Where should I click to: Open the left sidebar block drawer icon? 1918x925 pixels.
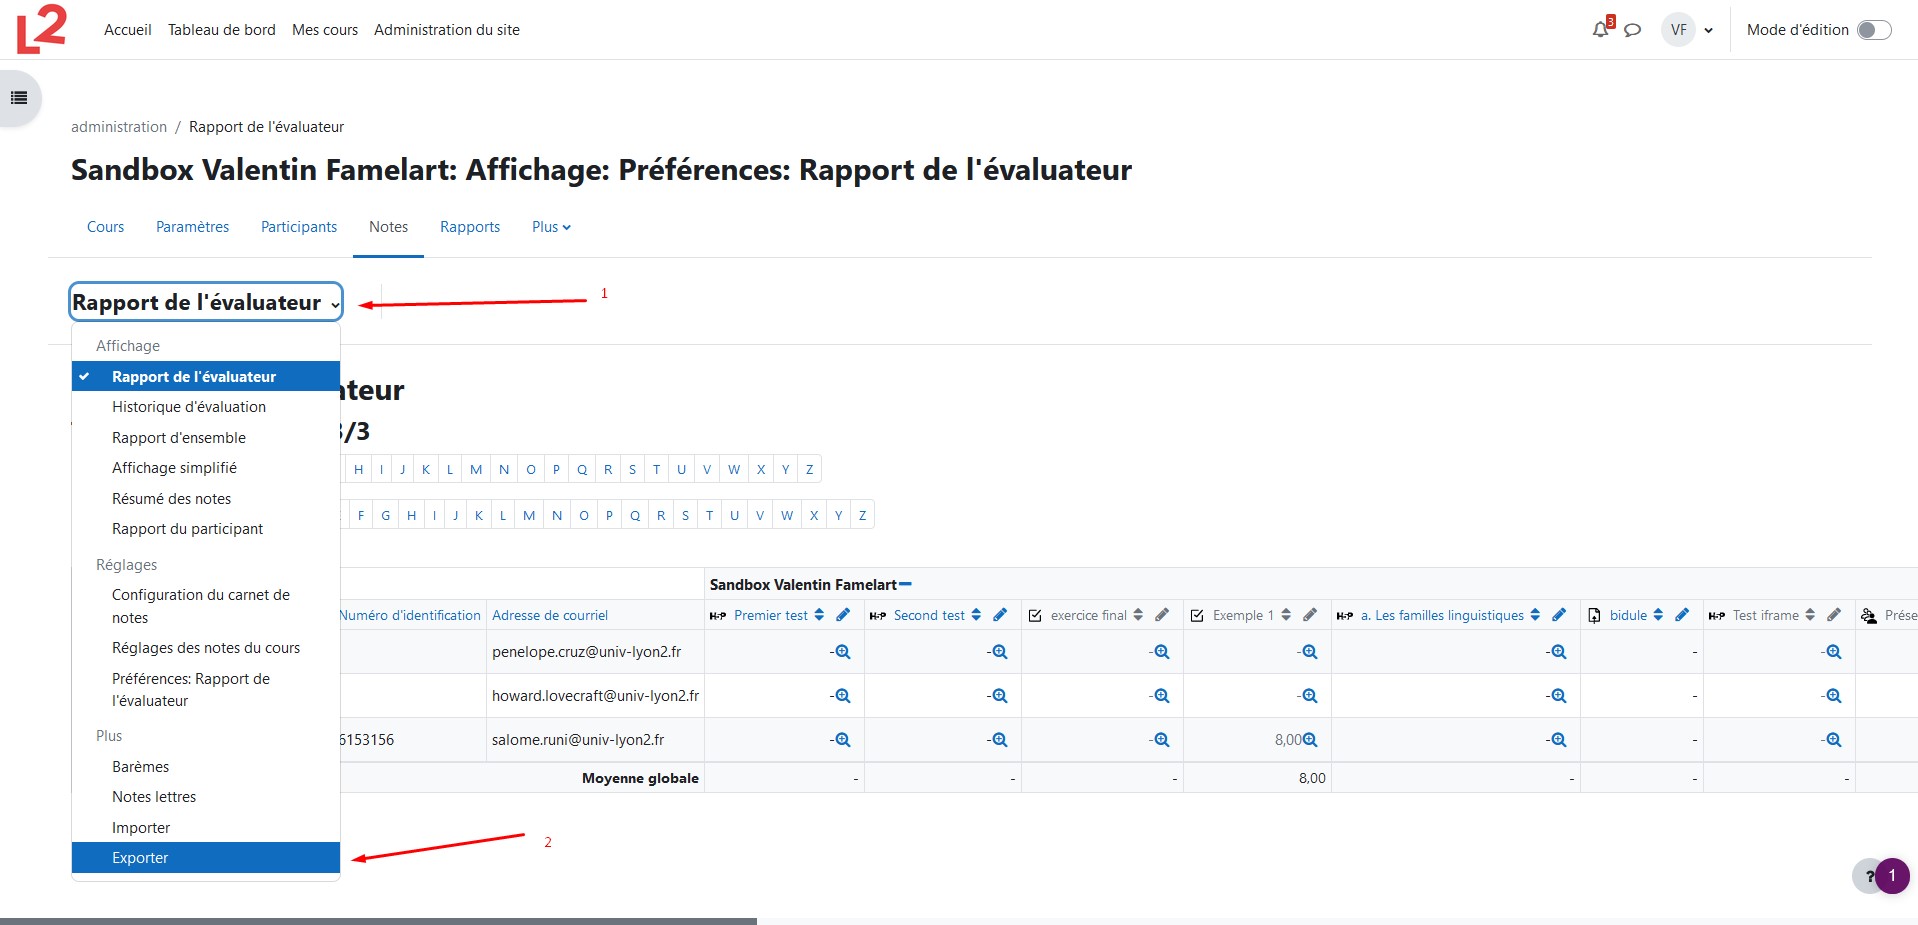point(18,98)
